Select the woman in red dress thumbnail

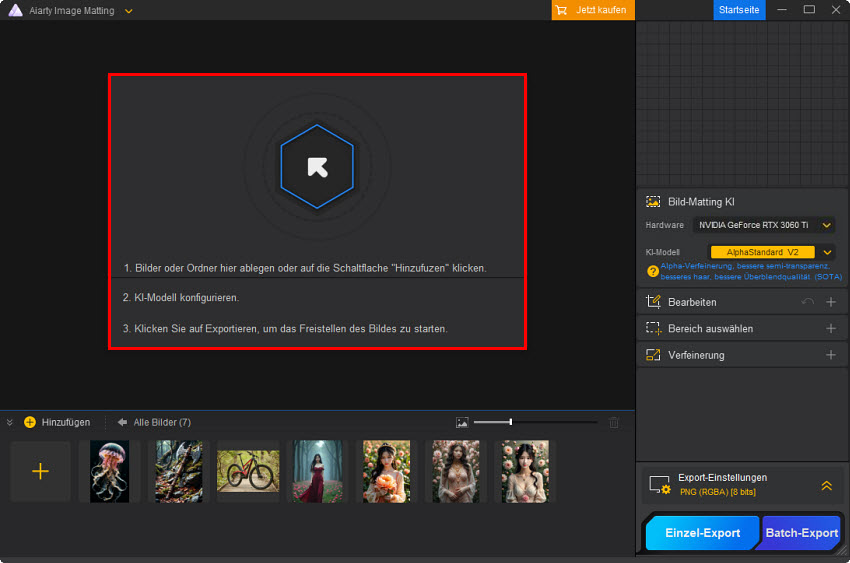pos(317,471)
